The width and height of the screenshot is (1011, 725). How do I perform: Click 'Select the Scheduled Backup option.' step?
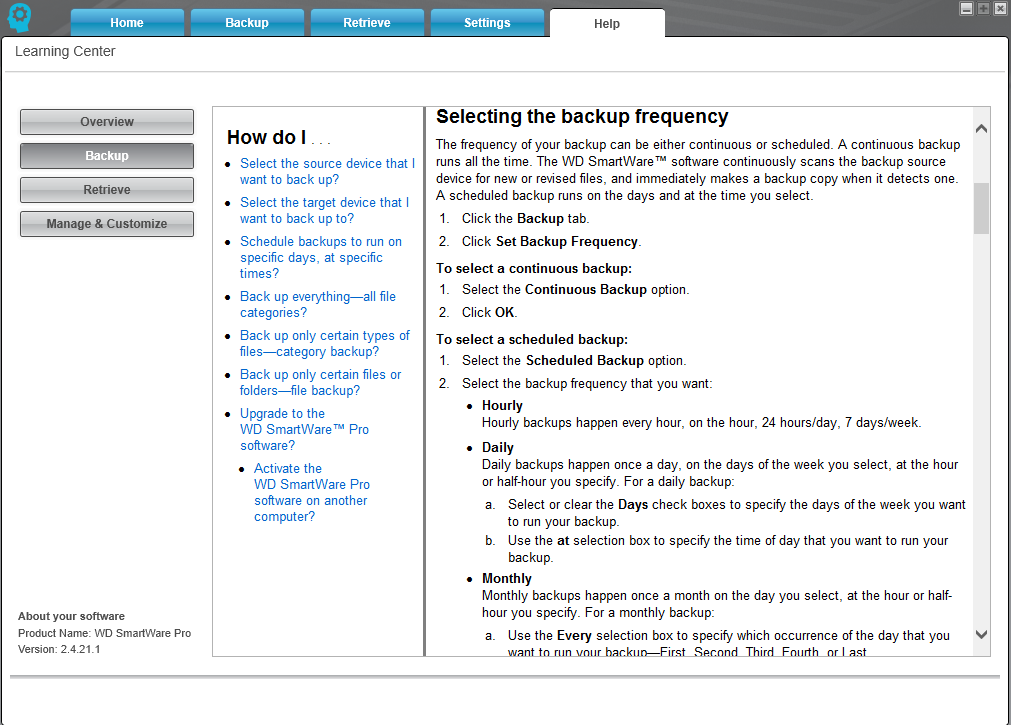574,361
